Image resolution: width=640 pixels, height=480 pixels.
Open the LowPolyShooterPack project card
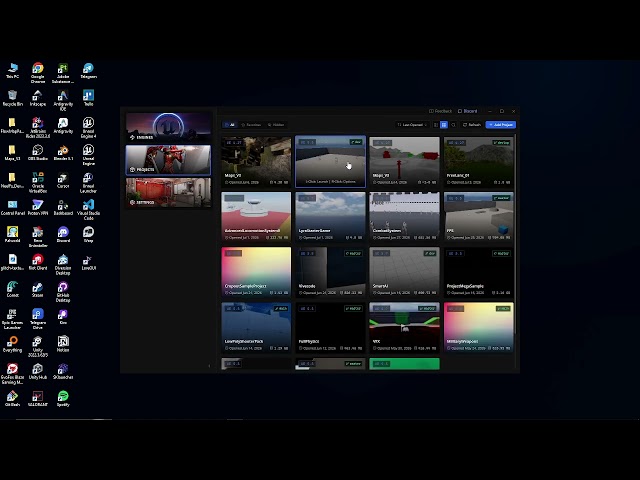coord(256,327)
